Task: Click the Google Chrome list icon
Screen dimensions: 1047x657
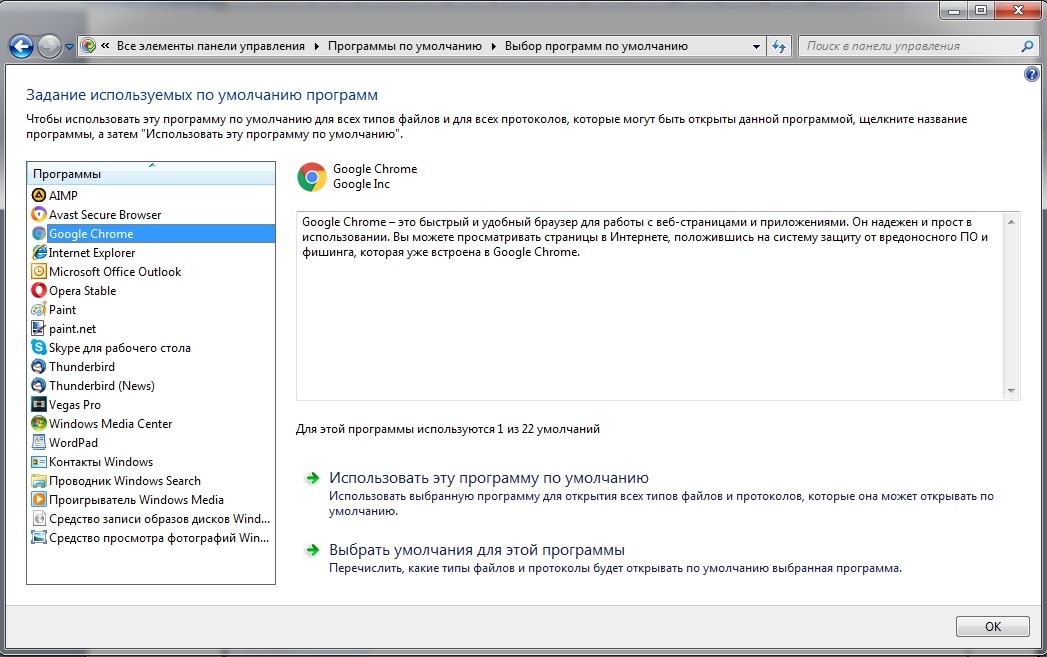Action: pos(39,234)
